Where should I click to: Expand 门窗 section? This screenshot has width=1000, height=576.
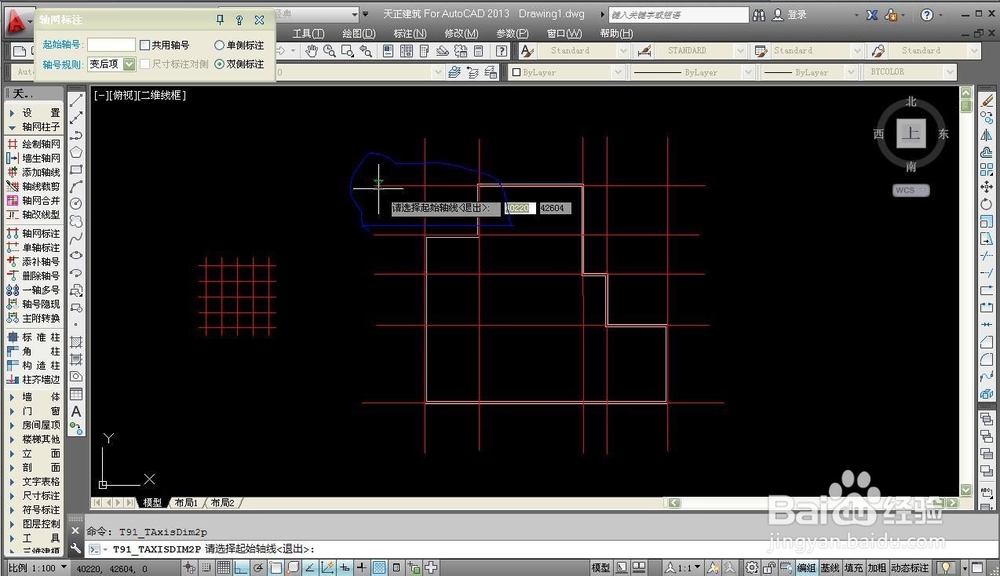pos(34,411)
